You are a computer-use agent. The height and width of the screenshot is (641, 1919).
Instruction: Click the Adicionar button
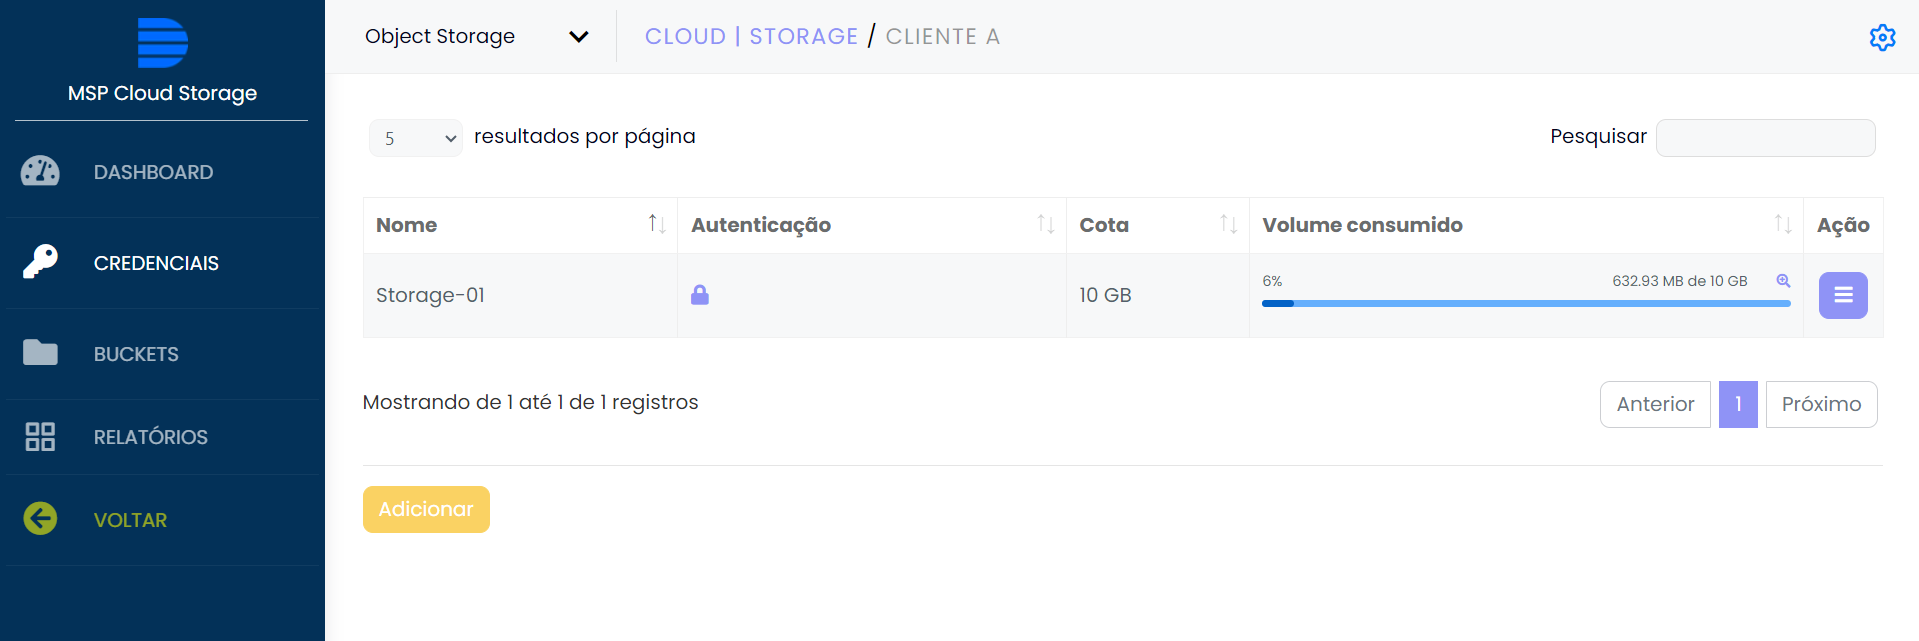coord(426,509)
